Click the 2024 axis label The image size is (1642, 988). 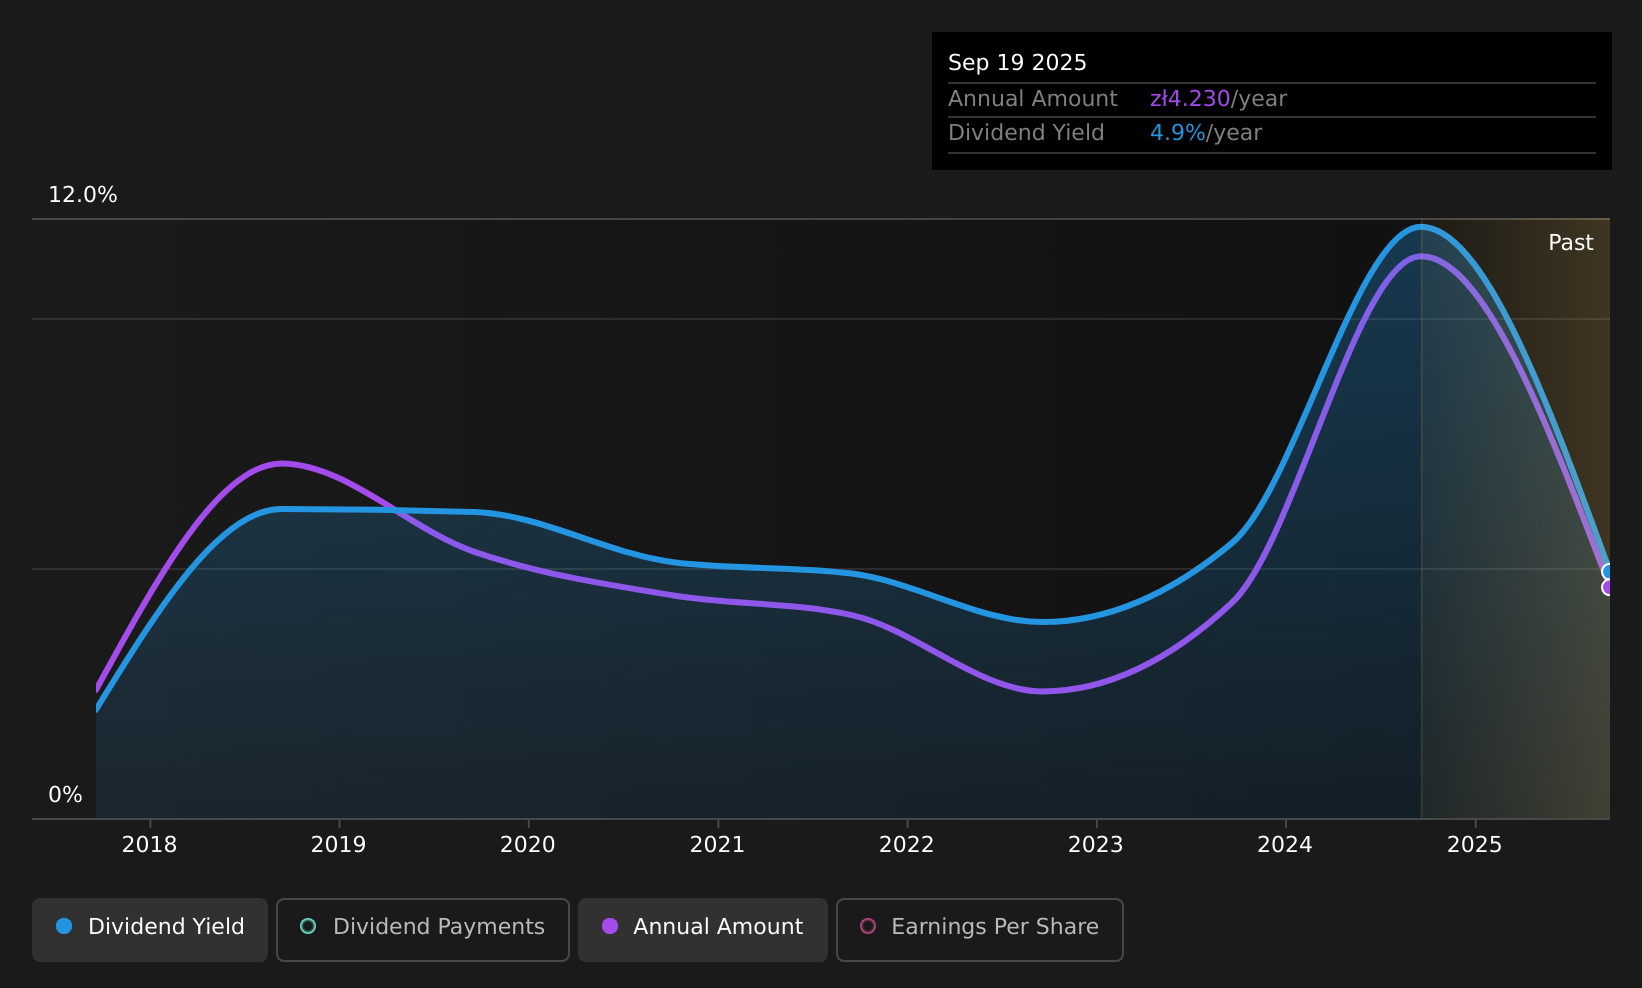[x=1285, y=845]
